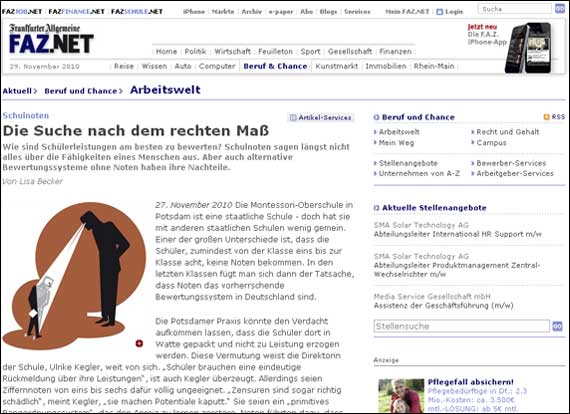Open sidebar Mein Weg link
This screenshot has width=570, height=414.
coord(396,142)
